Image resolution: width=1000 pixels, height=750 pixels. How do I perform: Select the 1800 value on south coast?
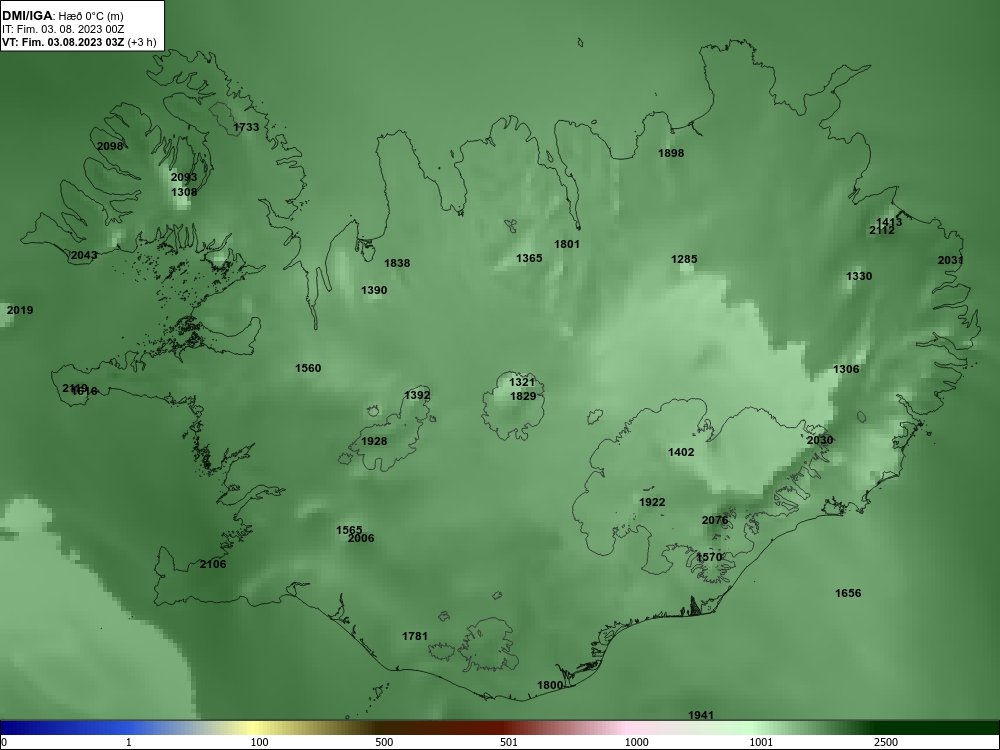point(550,685)
